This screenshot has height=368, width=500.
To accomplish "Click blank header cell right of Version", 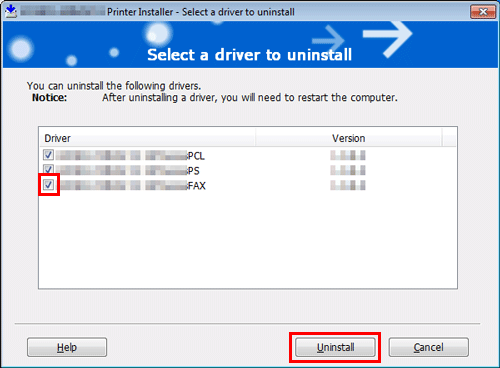I will (x=449, y=138).
